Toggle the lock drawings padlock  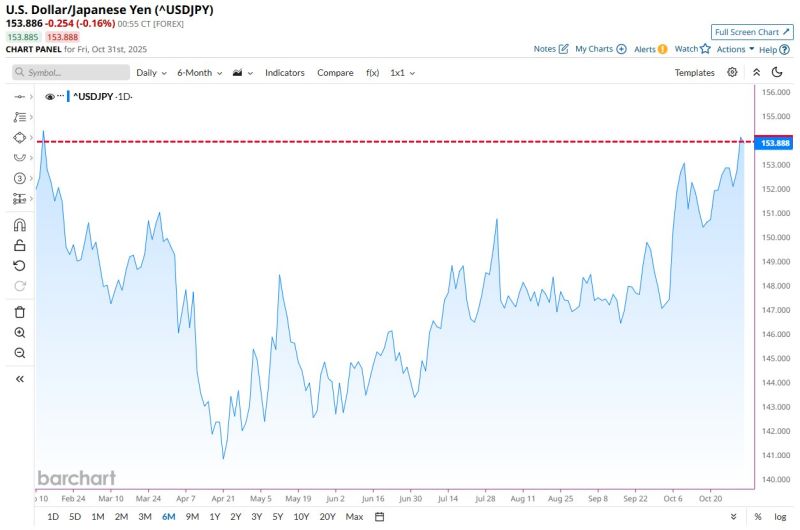(19, 245)
